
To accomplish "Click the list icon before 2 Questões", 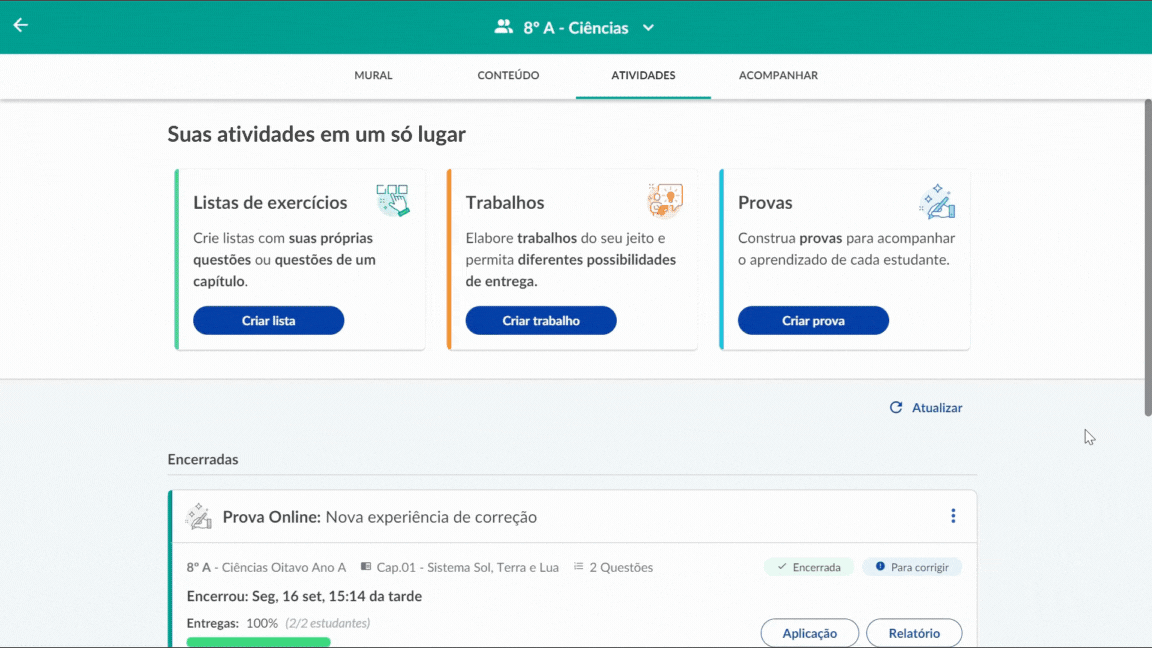I will (x=577, y=567).
